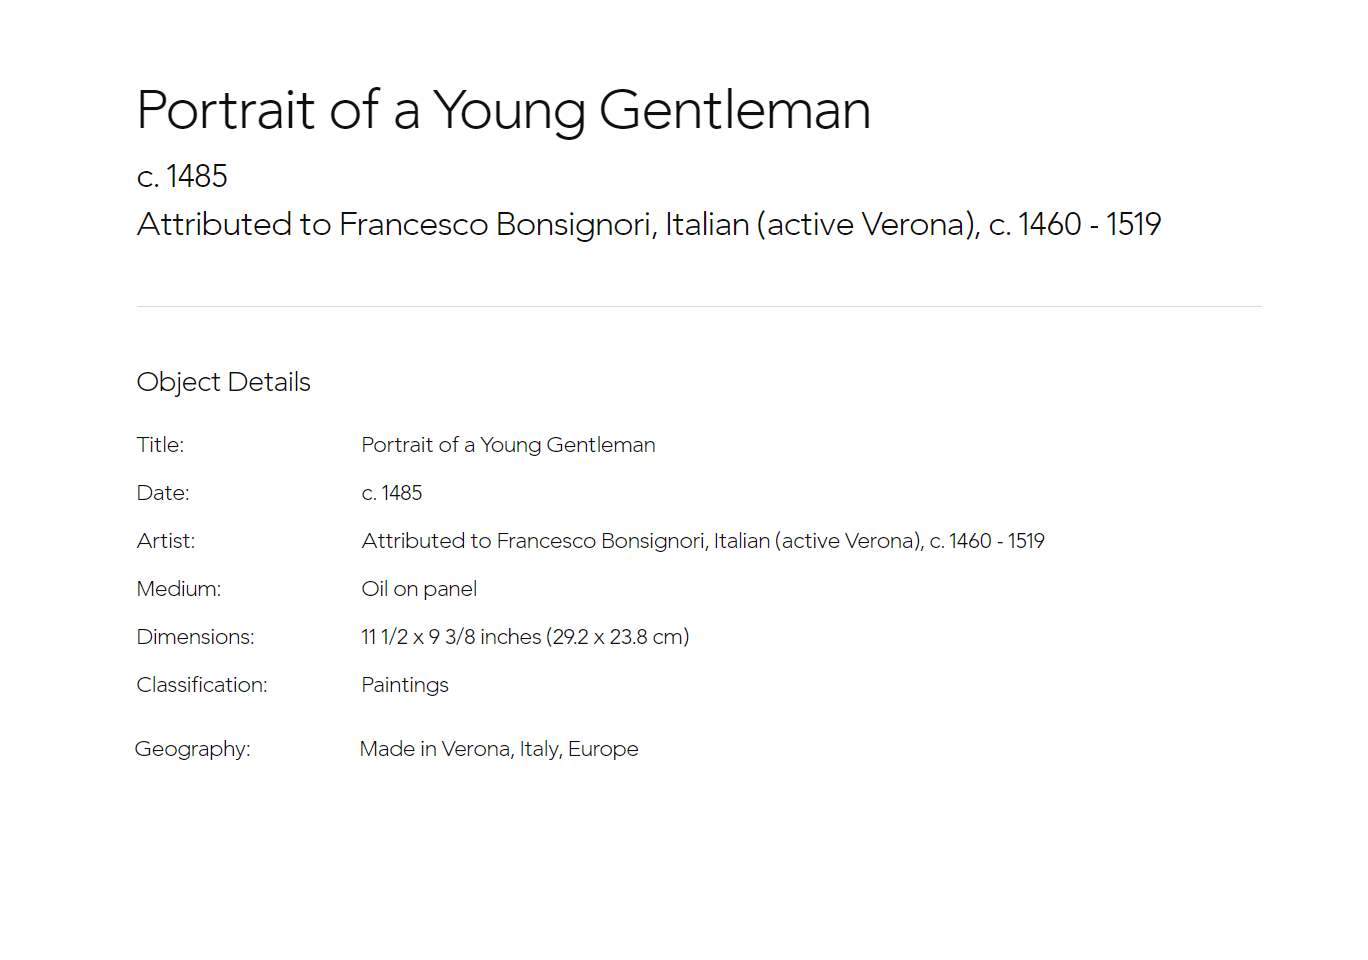Screen dimensions: 1368x960
Task: Click the Date label
Action: 163,493
